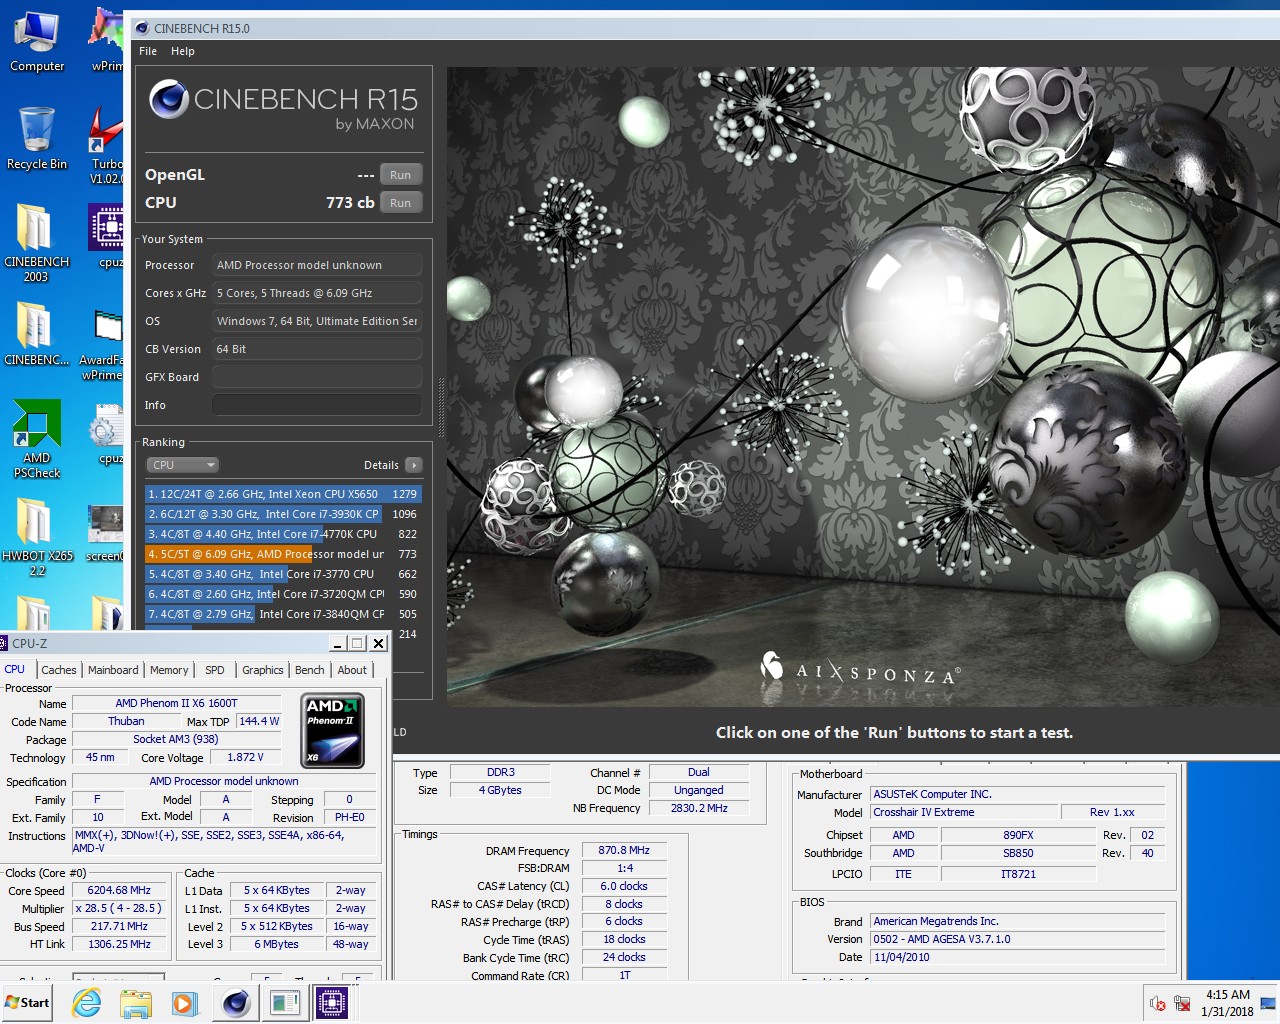Click the clock showing 4:15 AM
Image resolution: width=1280 pixels, height=1024 pixels.
[x=1227, y=994]
